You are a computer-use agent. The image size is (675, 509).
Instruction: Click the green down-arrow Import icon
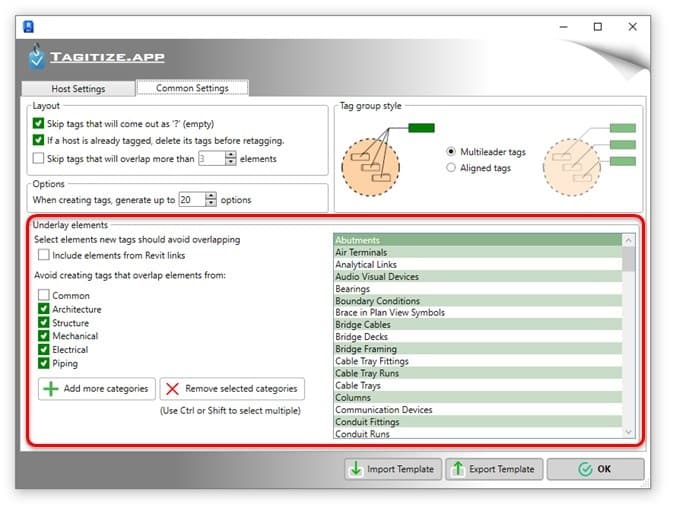pos(356,469)
